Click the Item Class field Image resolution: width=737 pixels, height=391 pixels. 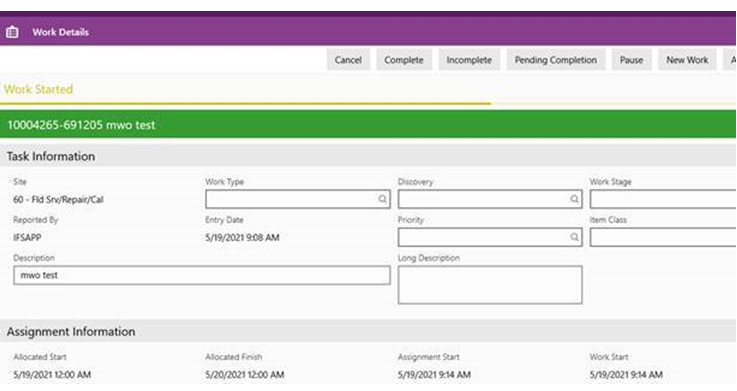pos(663,237)
